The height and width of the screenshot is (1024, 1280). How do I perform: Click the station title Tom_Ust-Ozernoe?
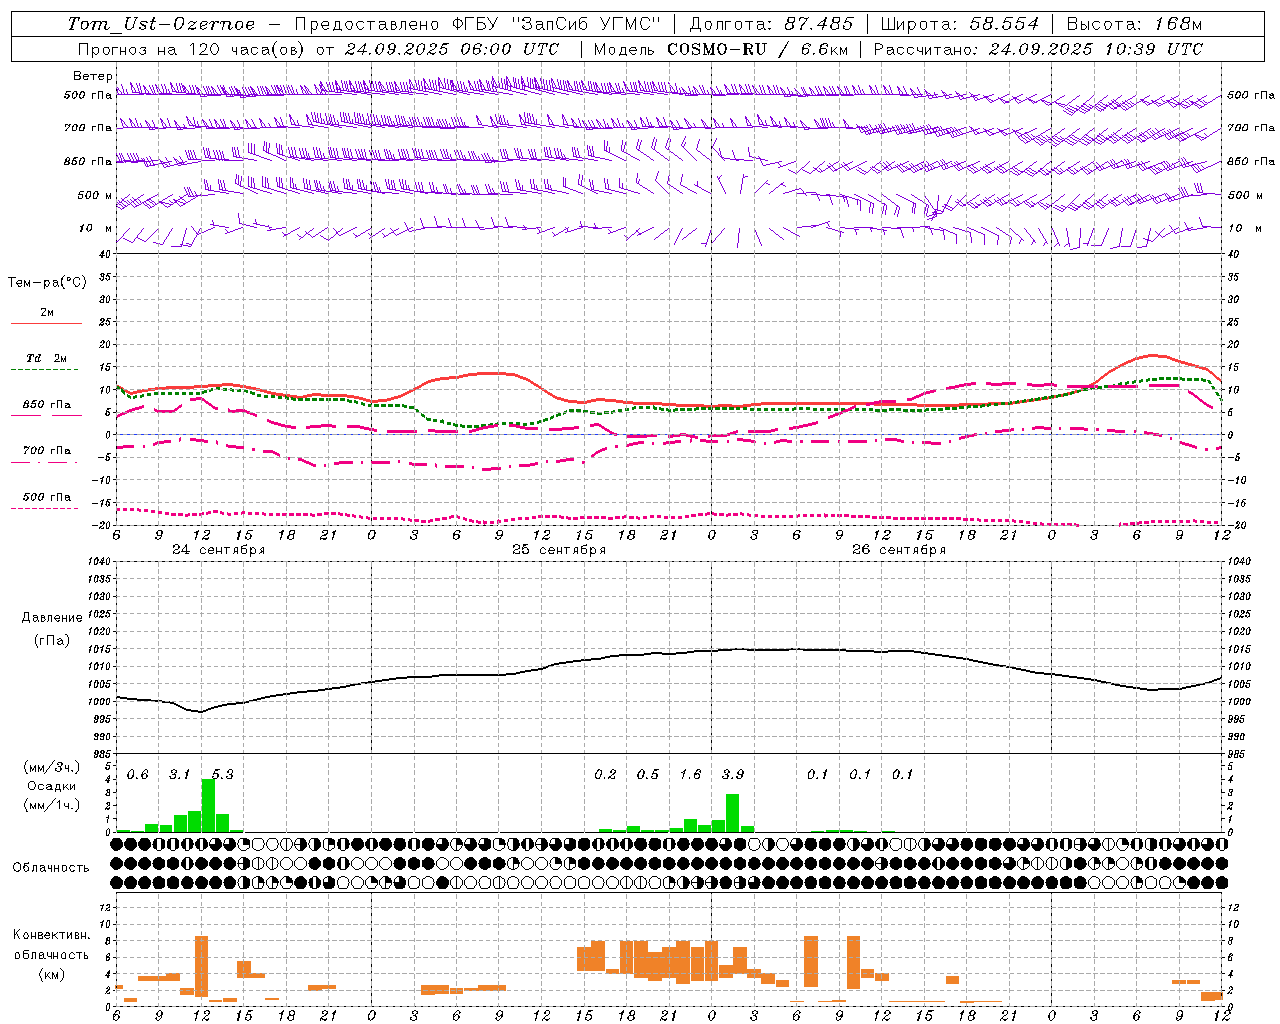[161, 24]
